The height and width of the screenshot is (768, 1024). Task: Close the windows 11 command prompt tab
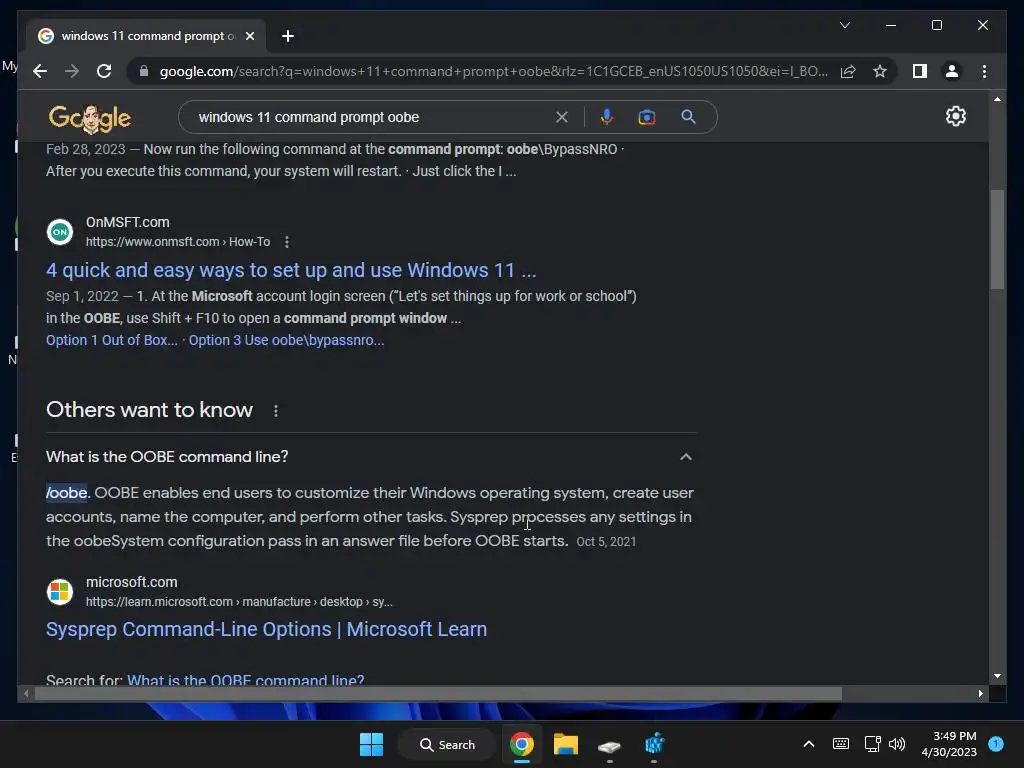point(249,37)
